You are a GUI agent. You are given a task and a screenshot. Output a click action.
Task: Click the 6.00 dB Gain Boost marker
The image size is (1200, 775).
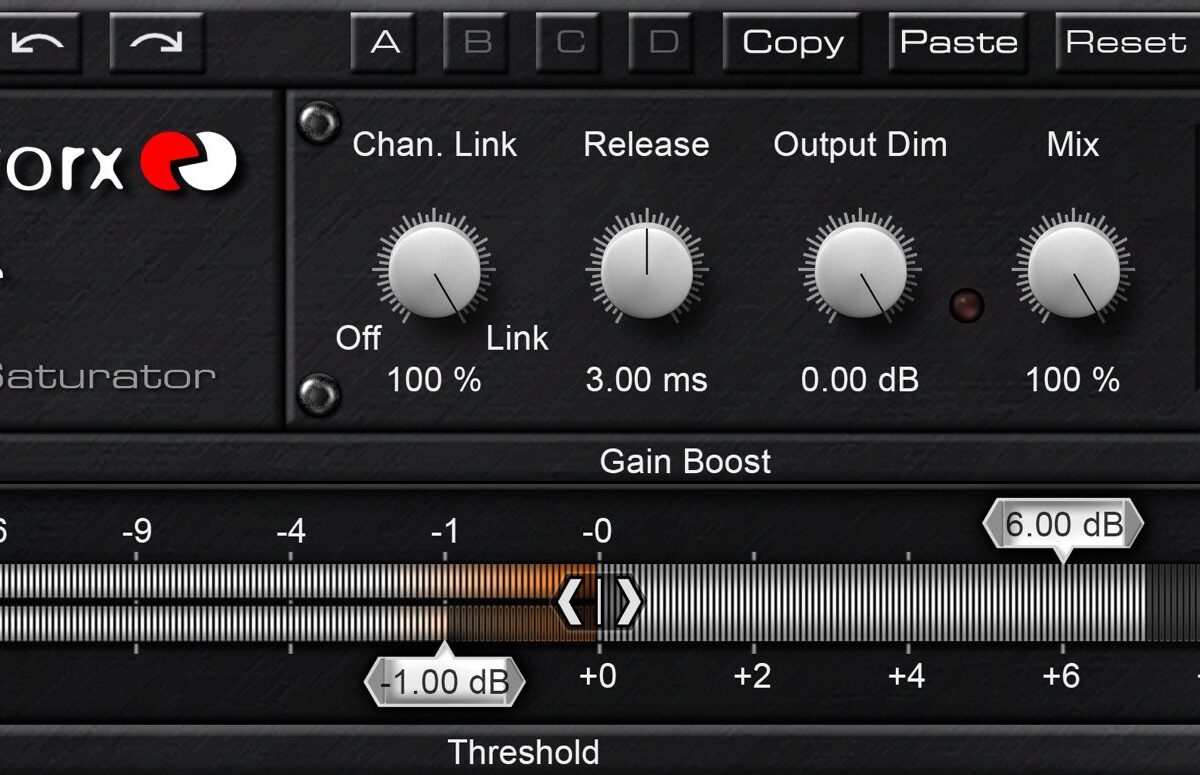coord(1063,525)
